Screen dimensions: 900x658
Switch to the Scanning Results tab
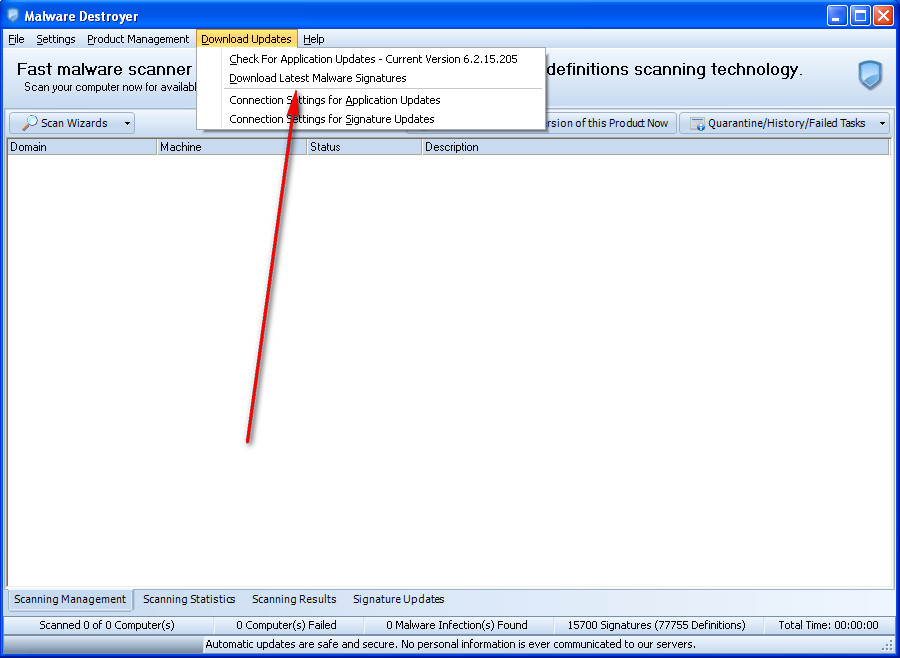click(x=294, y=599)
